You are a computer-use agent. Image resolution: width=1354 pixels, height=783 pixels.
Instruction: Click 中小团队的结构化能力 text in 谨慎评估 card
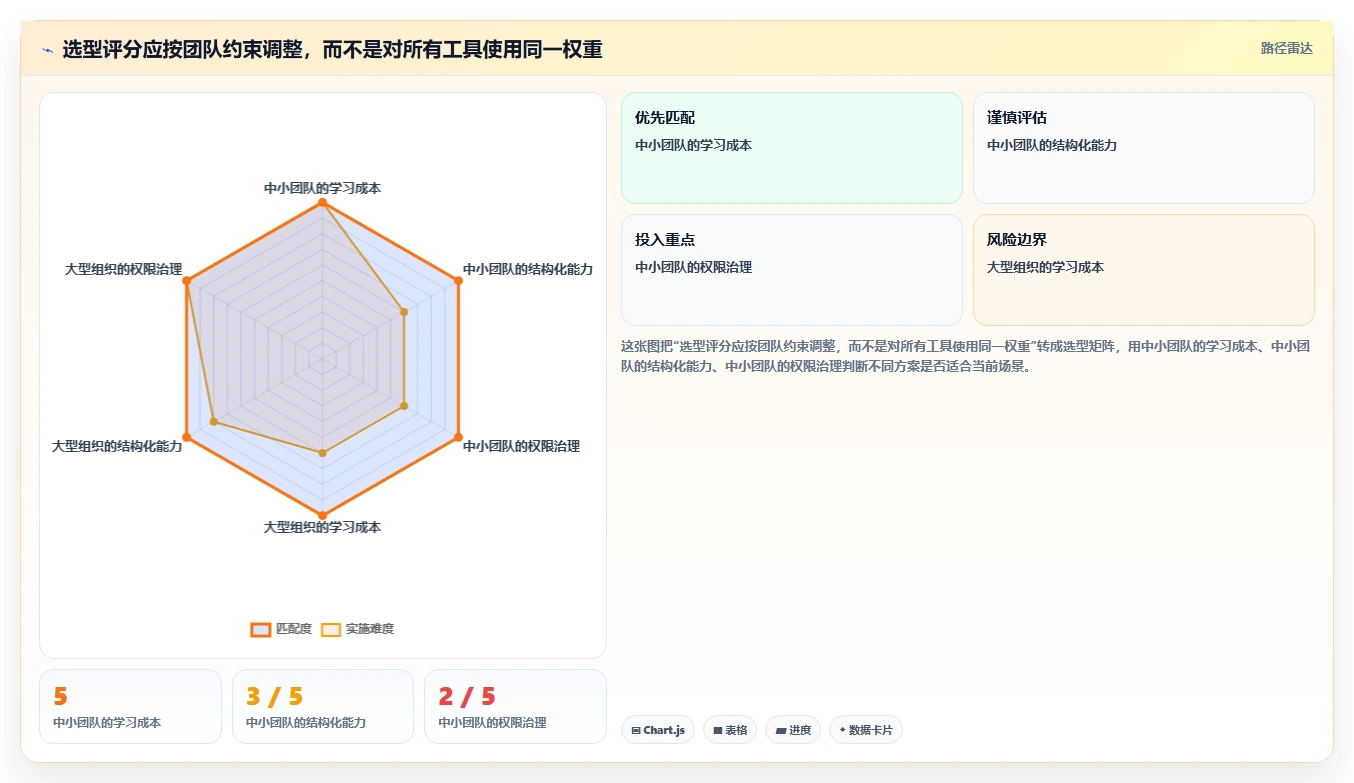(x=1052, y=145)
